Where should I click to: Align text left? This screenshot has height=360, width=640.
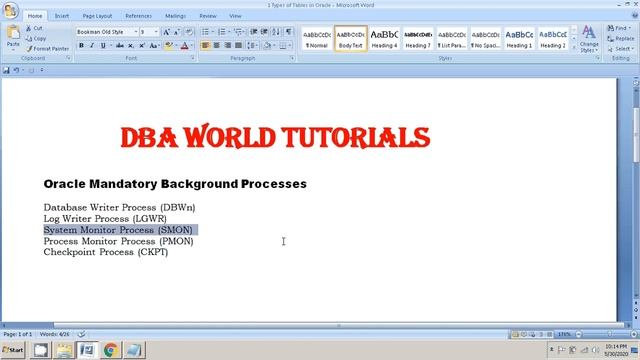pos(205,45)
